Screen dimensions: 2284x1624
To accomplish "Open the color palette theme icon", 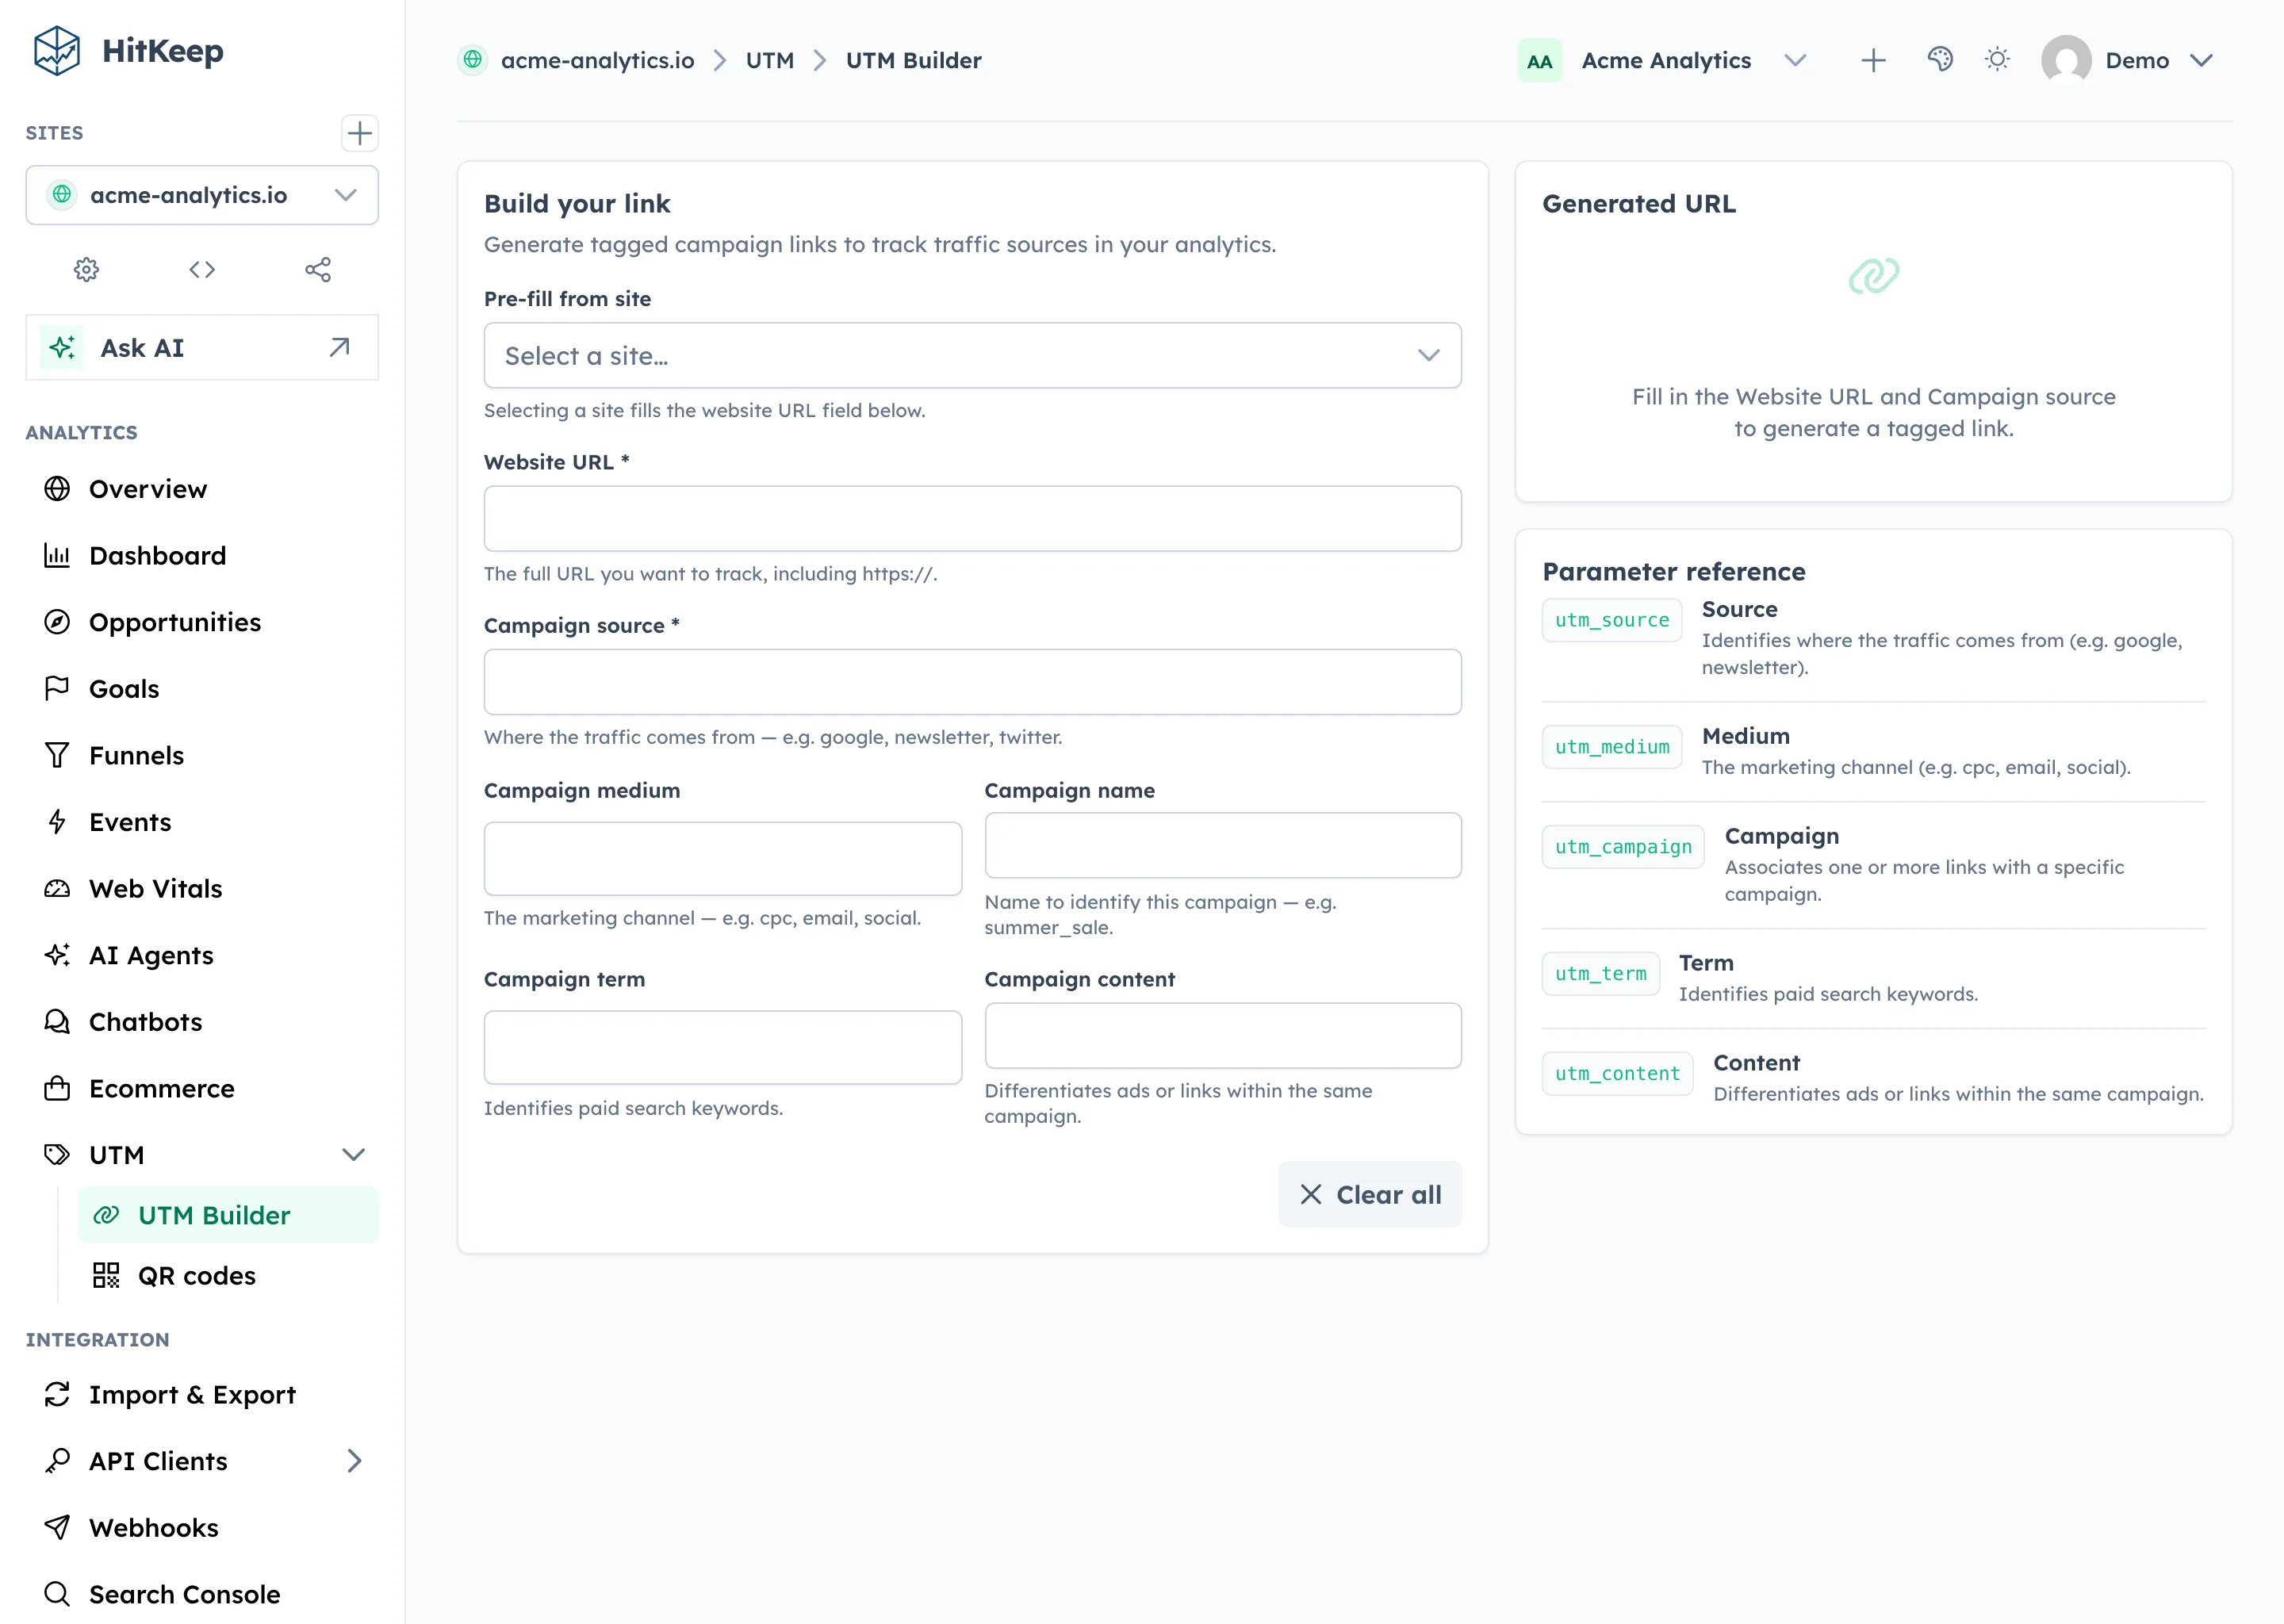I will coord(1940,60).
